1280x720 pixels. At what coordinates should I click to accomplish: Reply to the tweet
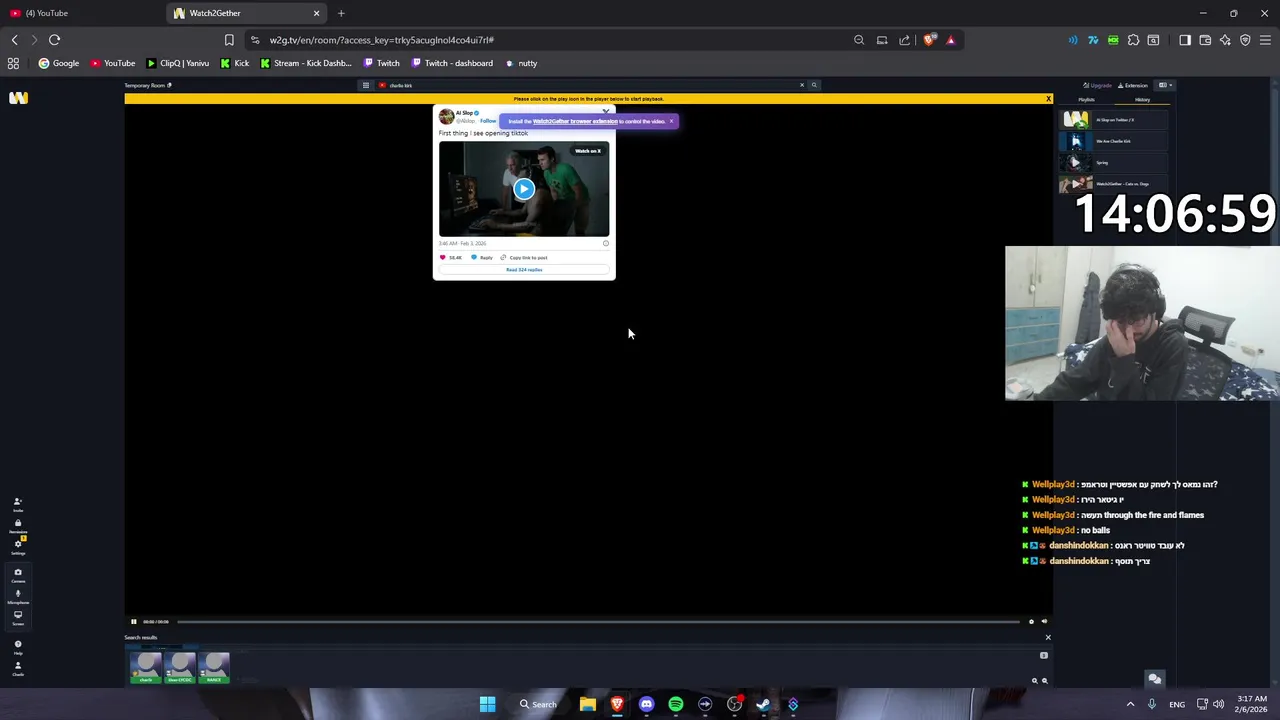pyautogui.click(x=482, y=257)
